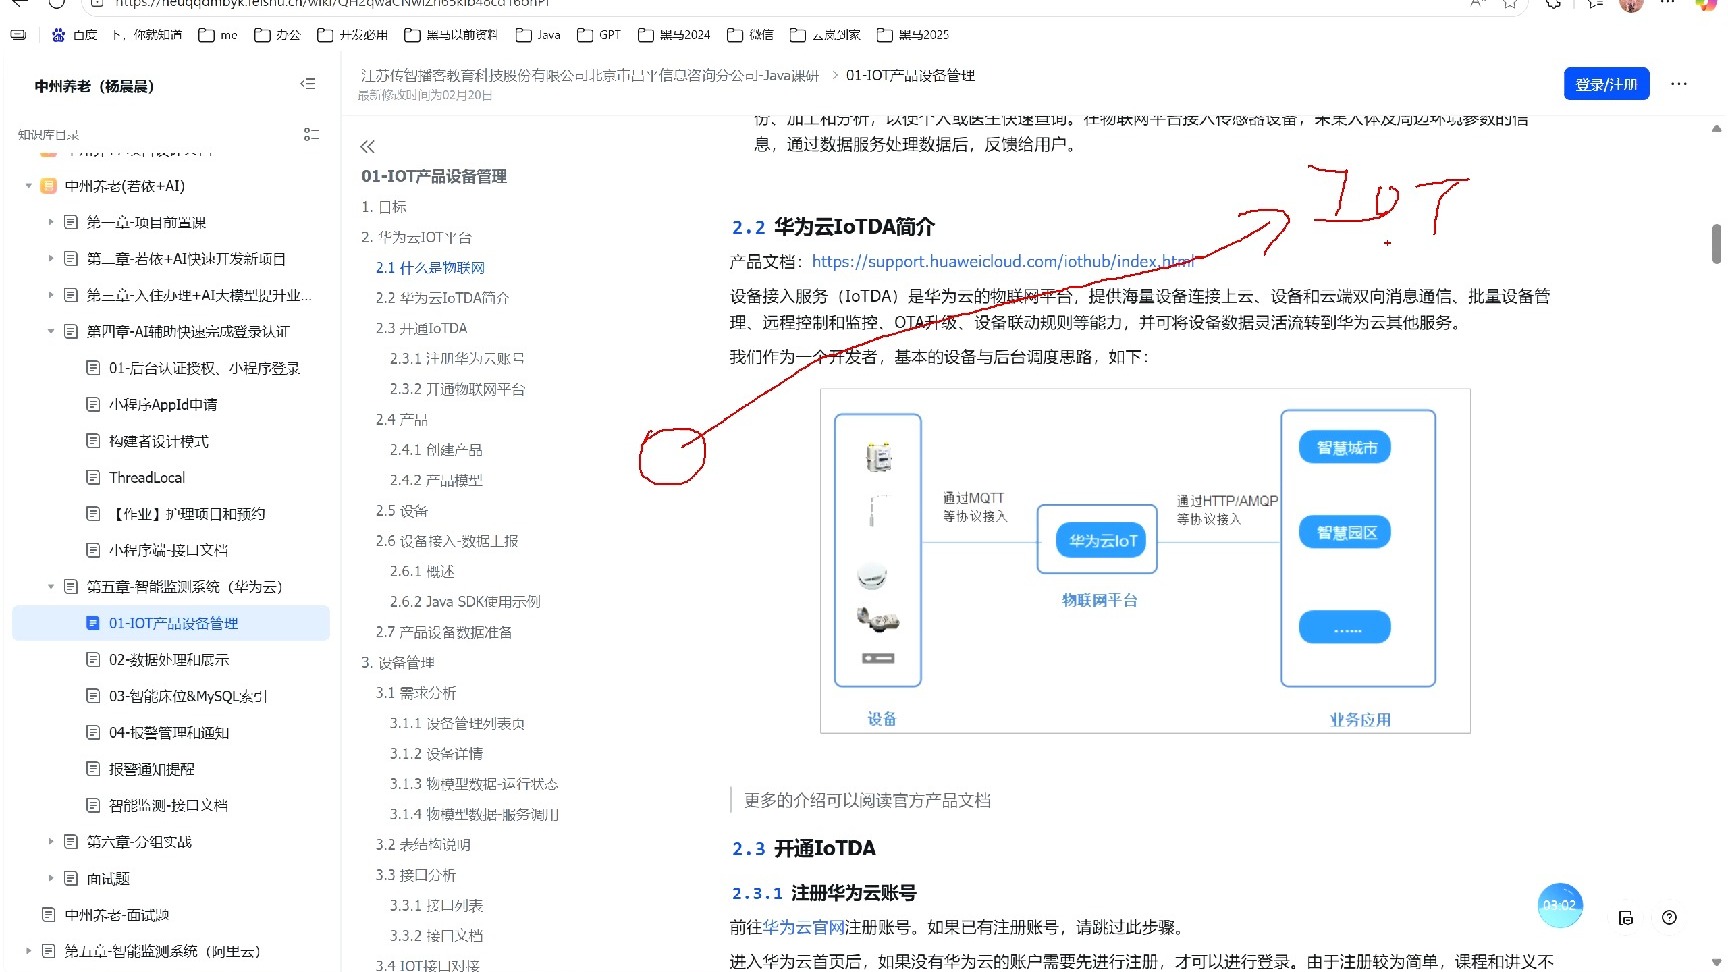
Task: Open 小程序端-接口文档 page
Action: 168,550
